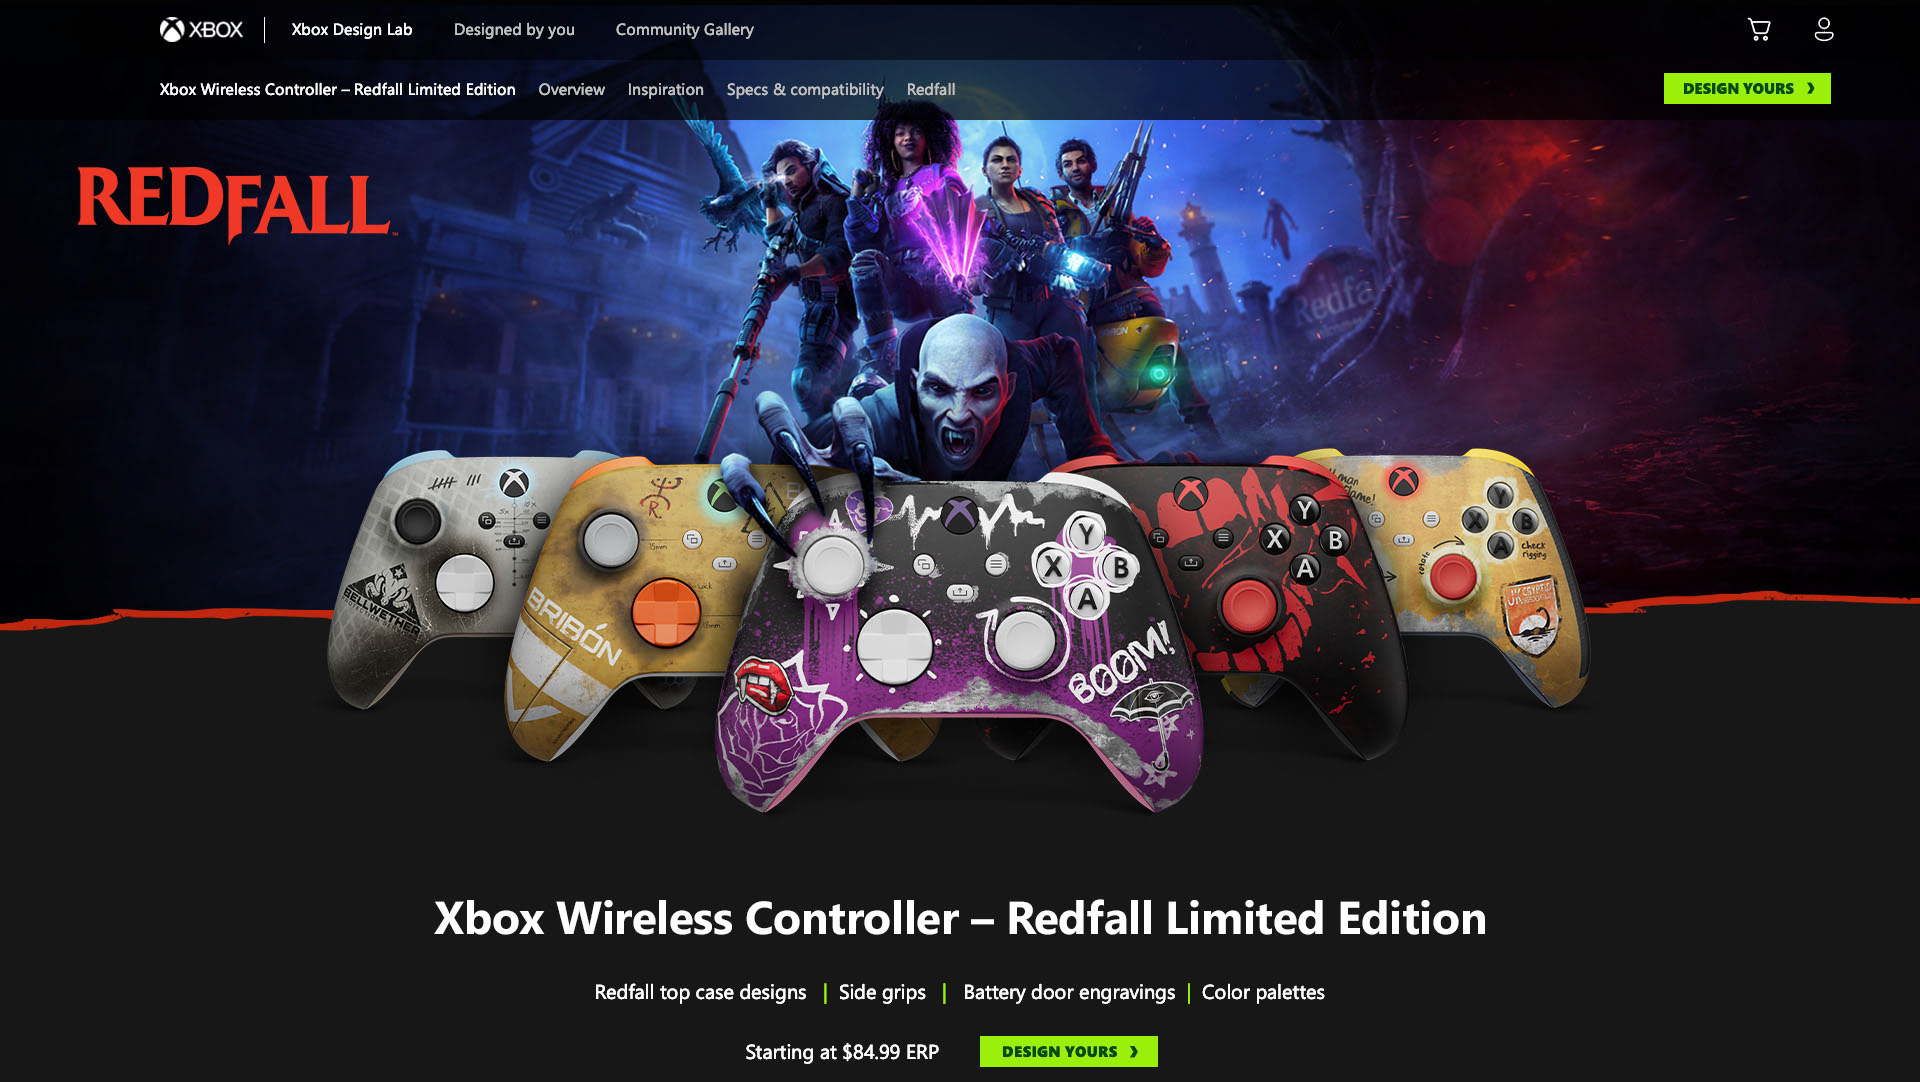
Task: Click the Redfall game logo
Action: [235, 203]
